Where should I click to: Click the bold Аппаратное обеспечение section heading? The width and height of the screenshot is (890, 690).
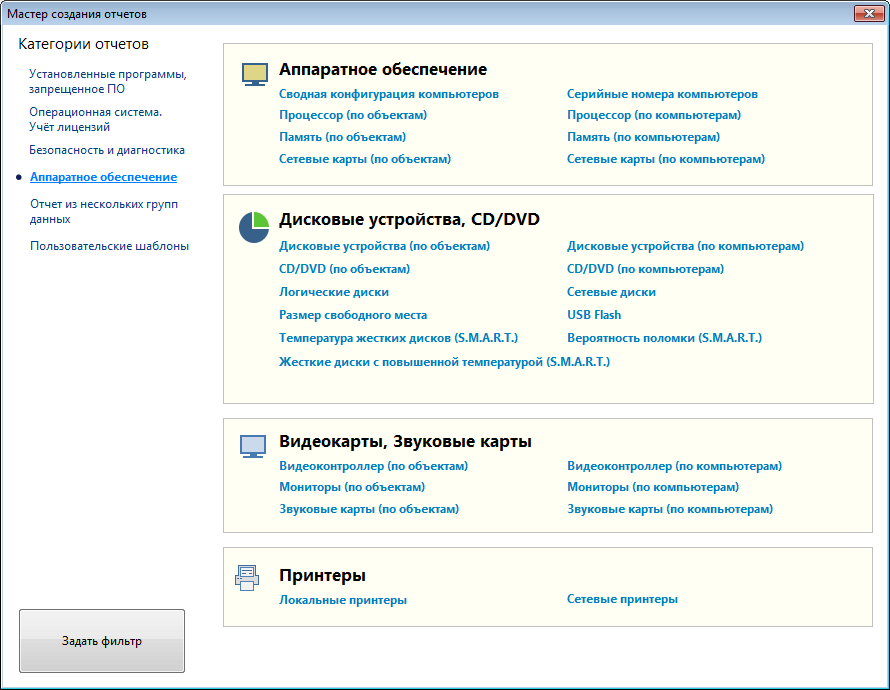(383, 69)
